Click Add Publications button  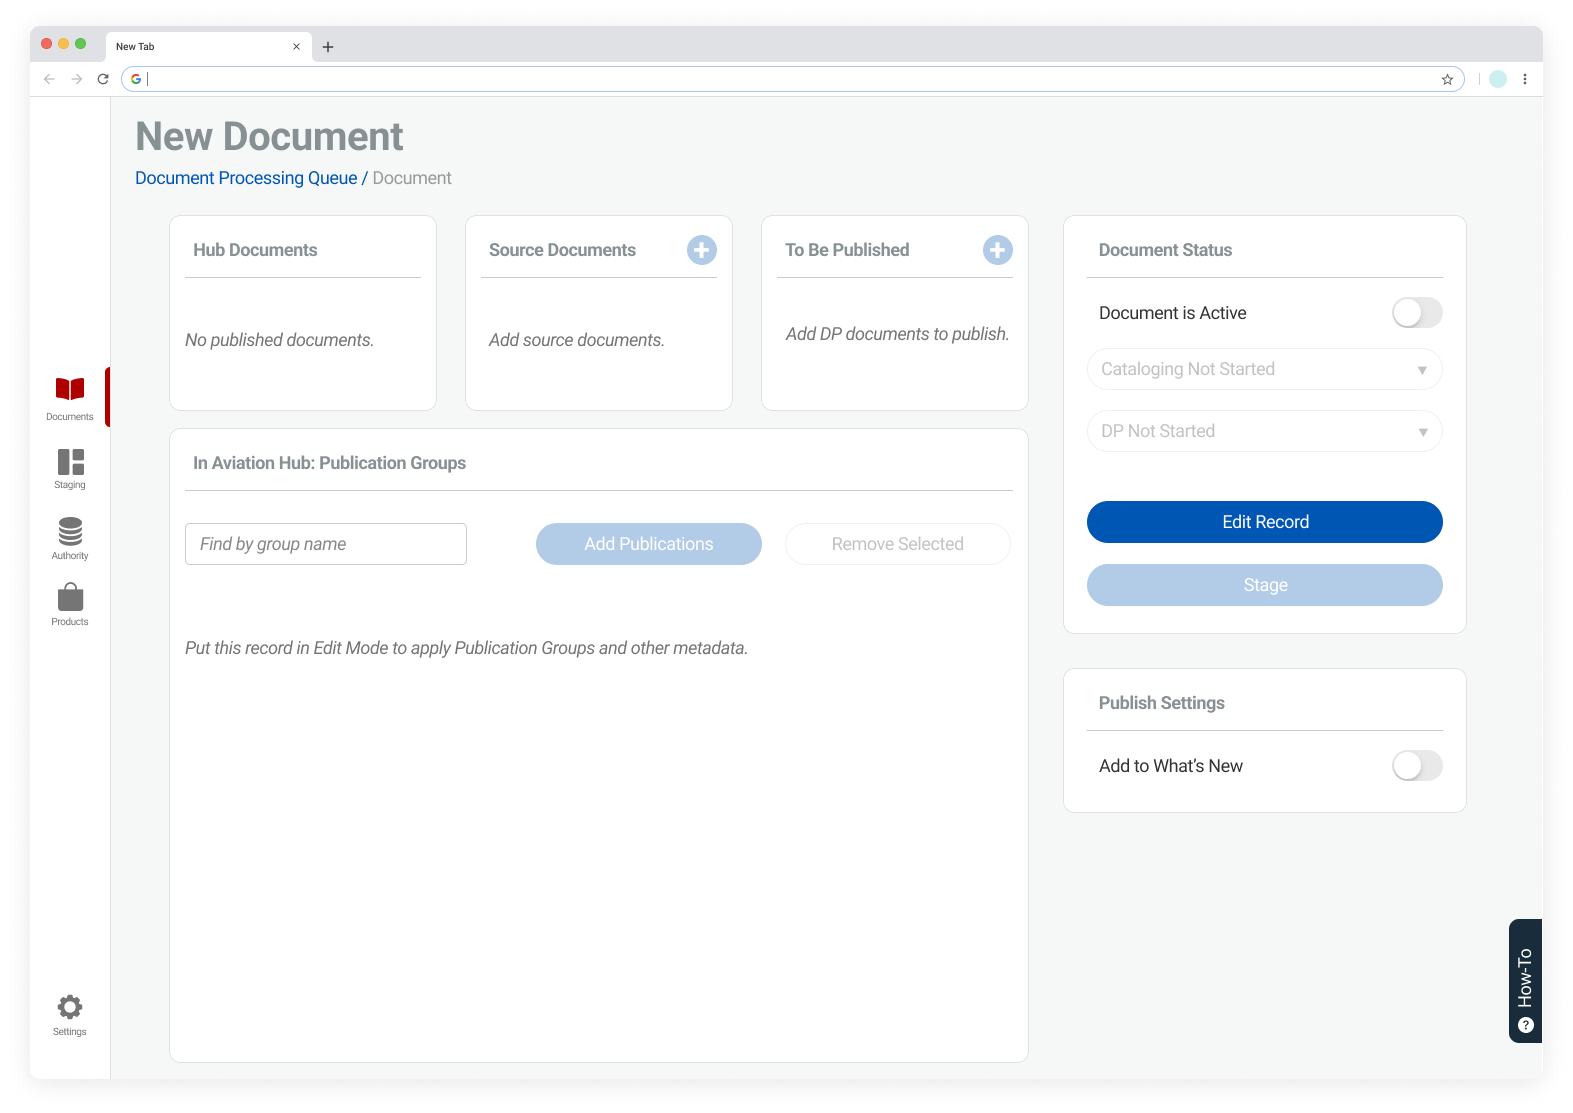tap(649, 544)
